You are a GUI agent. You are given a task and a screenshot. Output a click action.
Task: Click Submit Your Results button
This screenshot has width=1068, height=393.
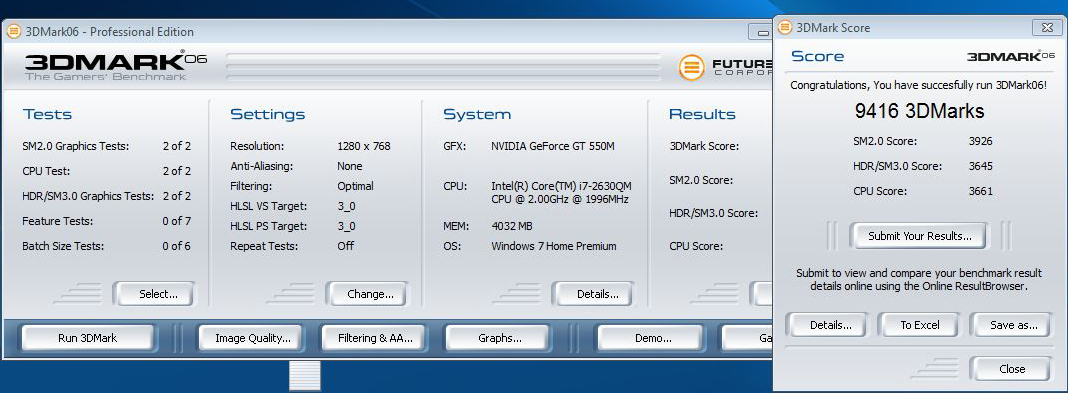919,236
